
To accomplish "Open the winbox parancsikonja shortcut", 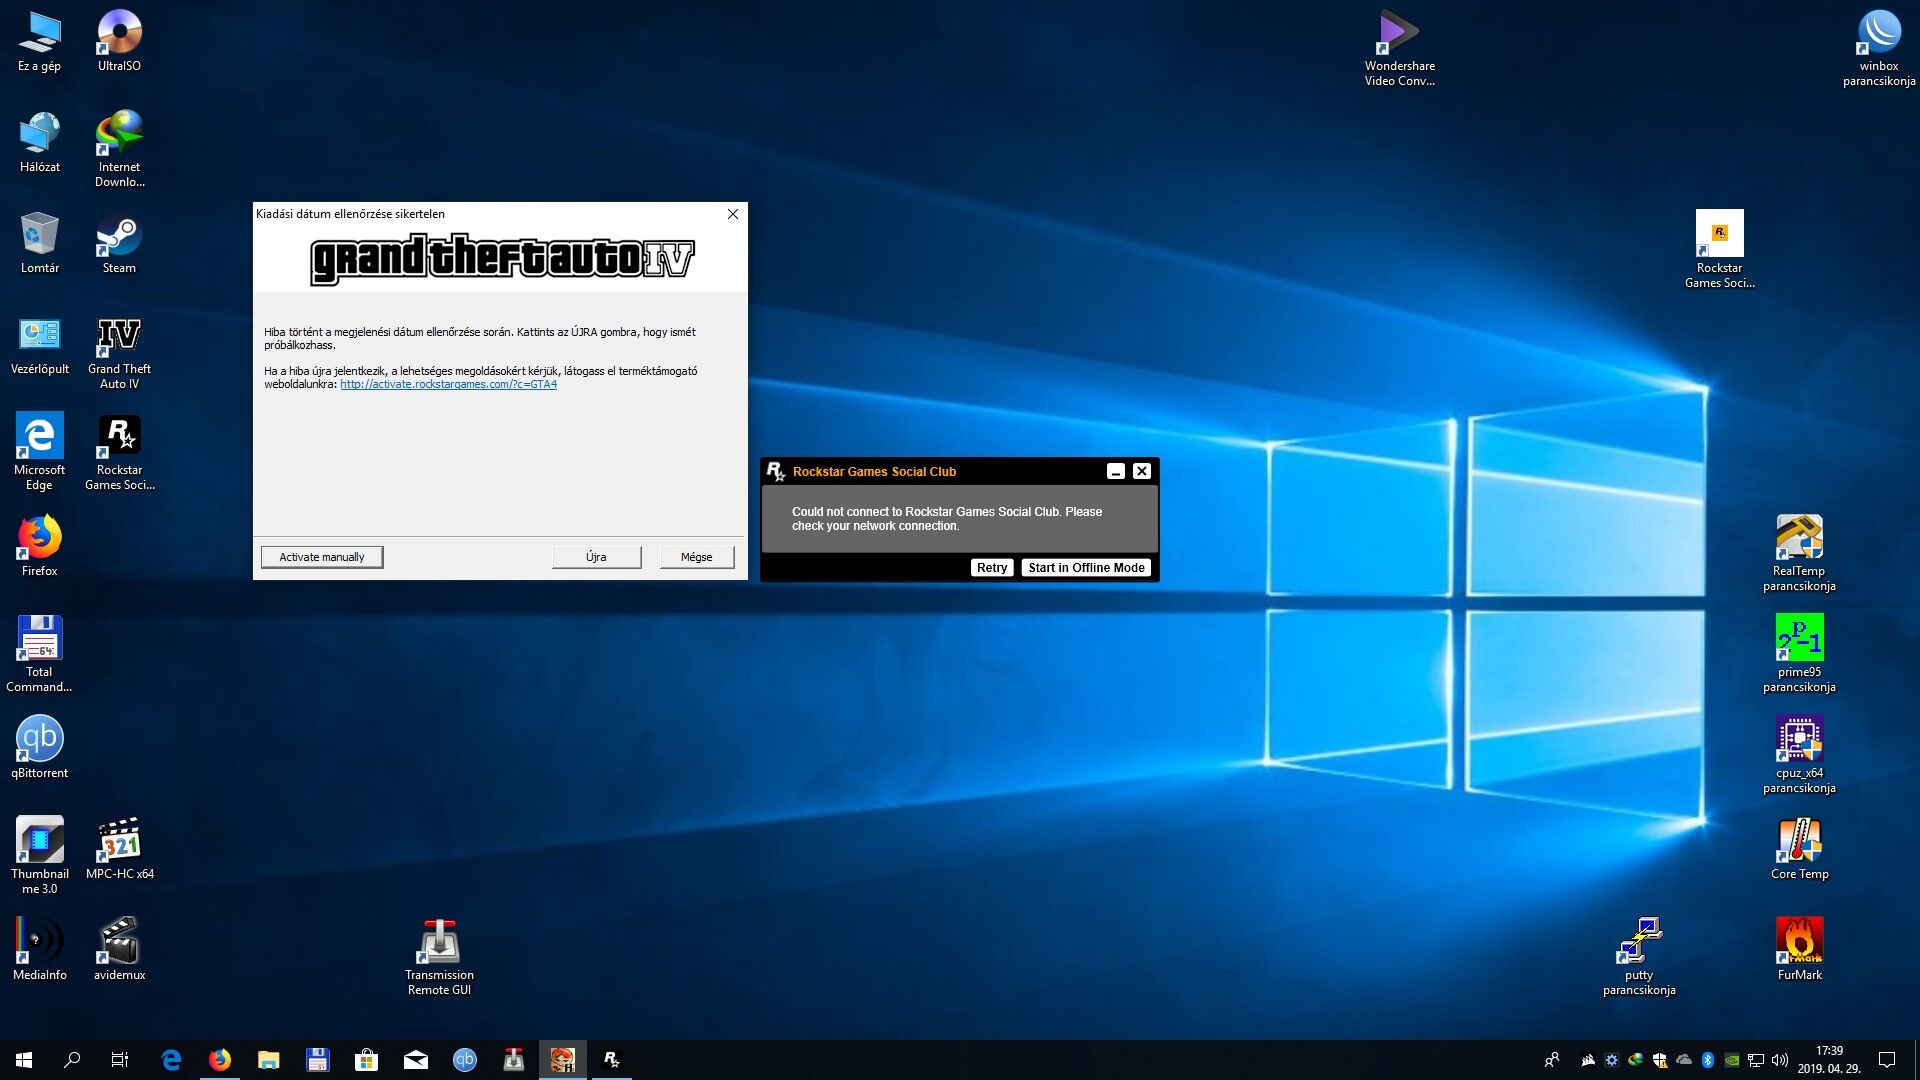I will point(1879,48).
